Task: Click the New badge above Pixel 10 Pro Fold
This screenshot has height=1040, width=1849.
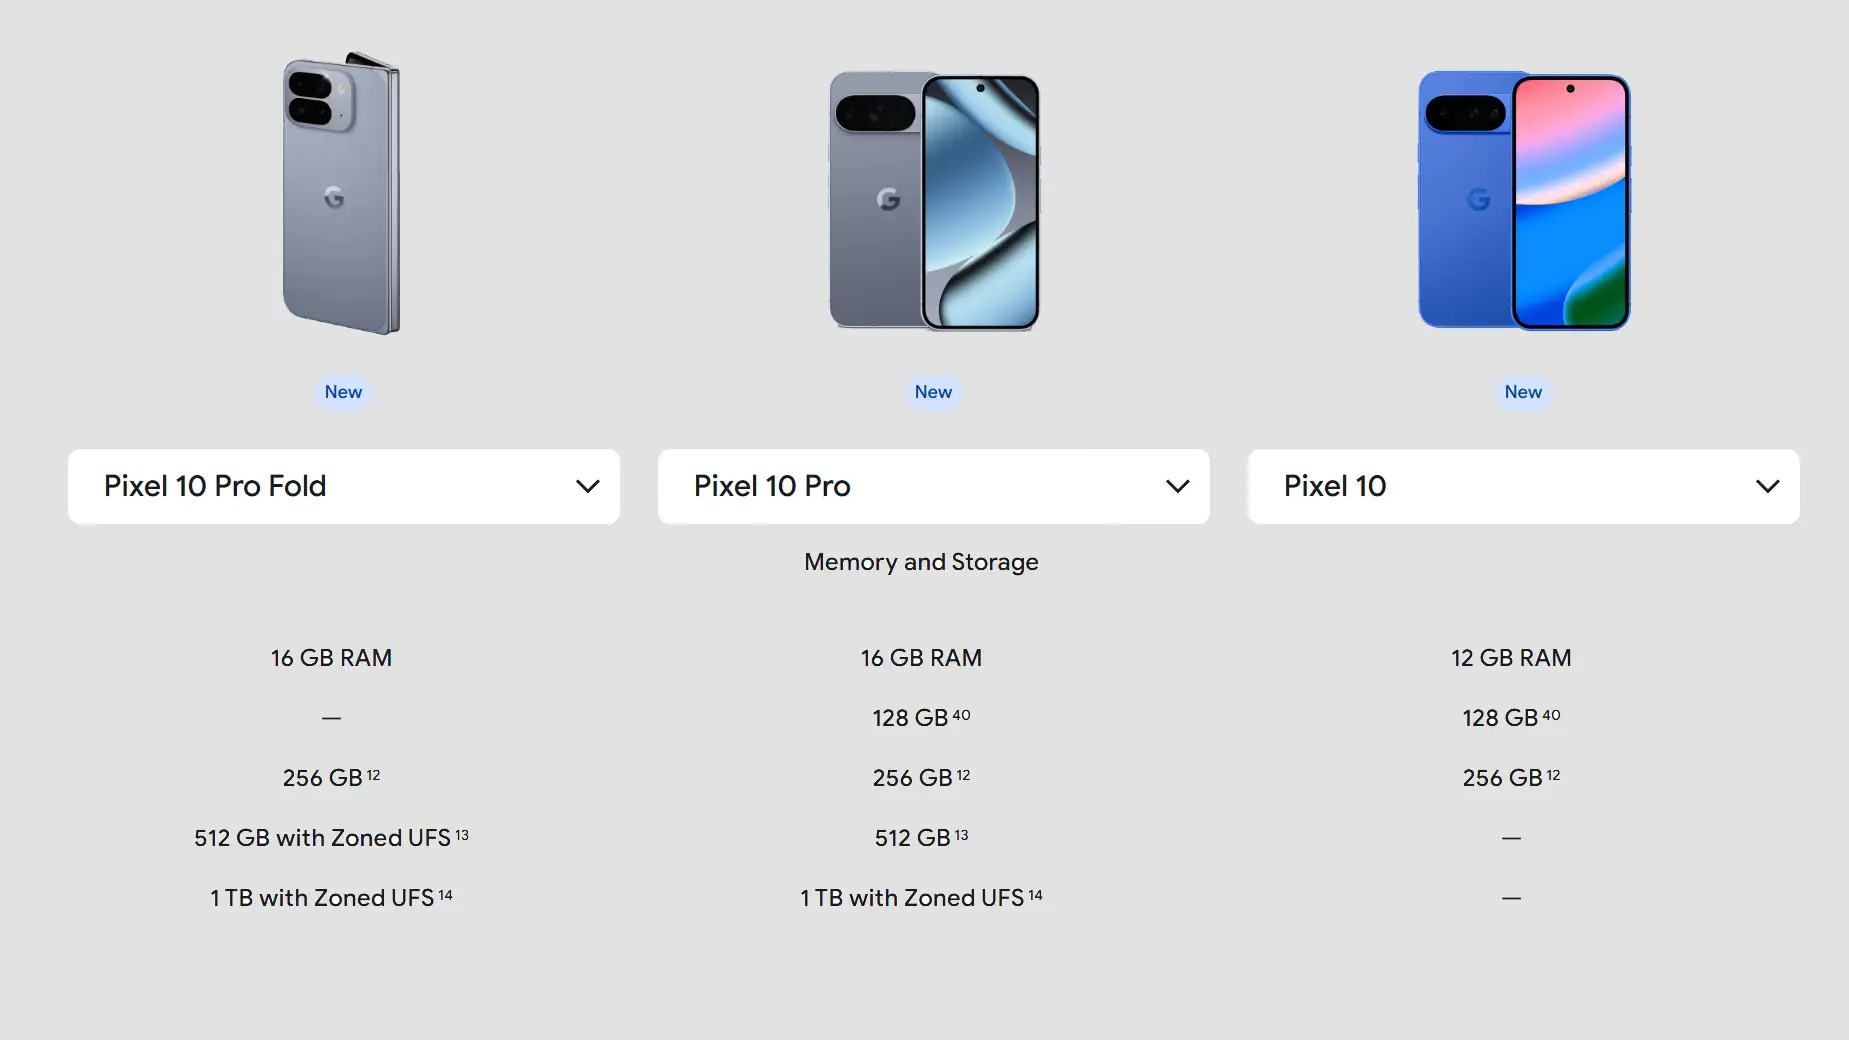Action: pos(343,392)
